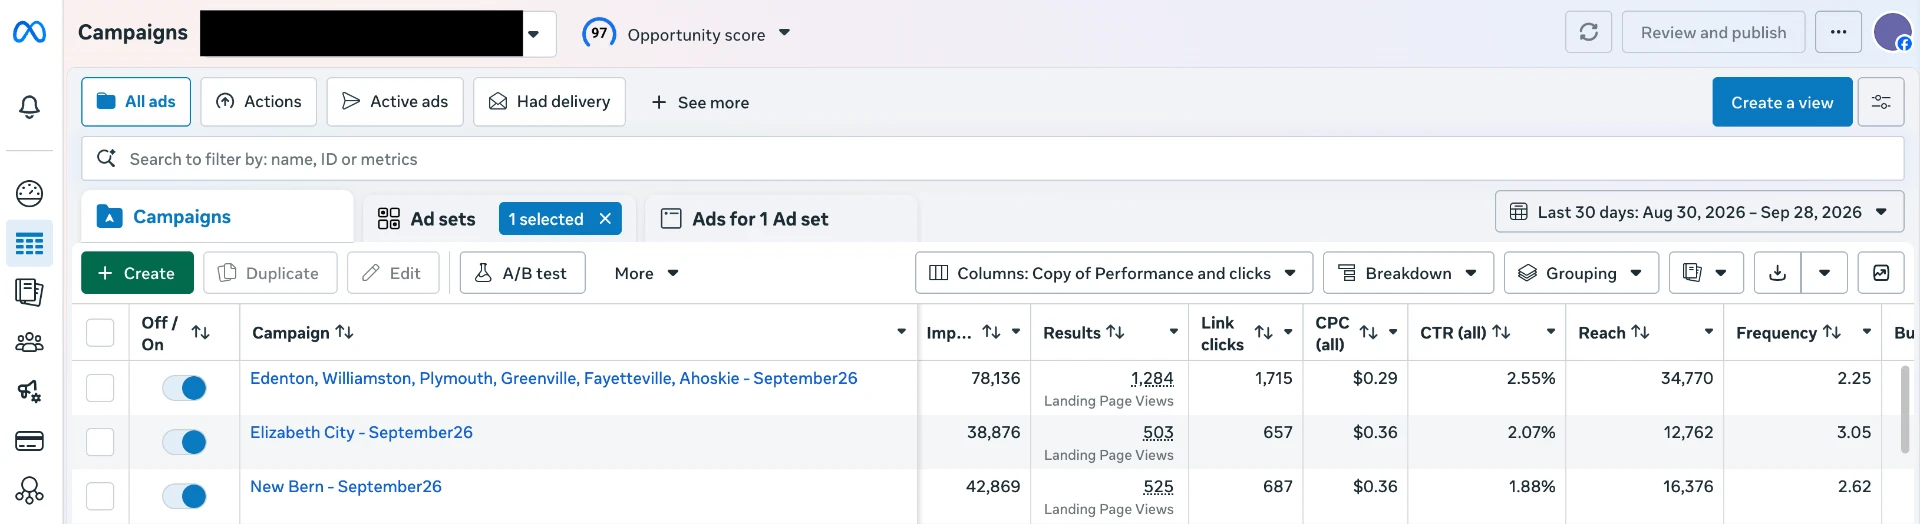This screenshot has height=524, width=1920.
Task: Select the Active ads view
Action: tap(395, 102)
